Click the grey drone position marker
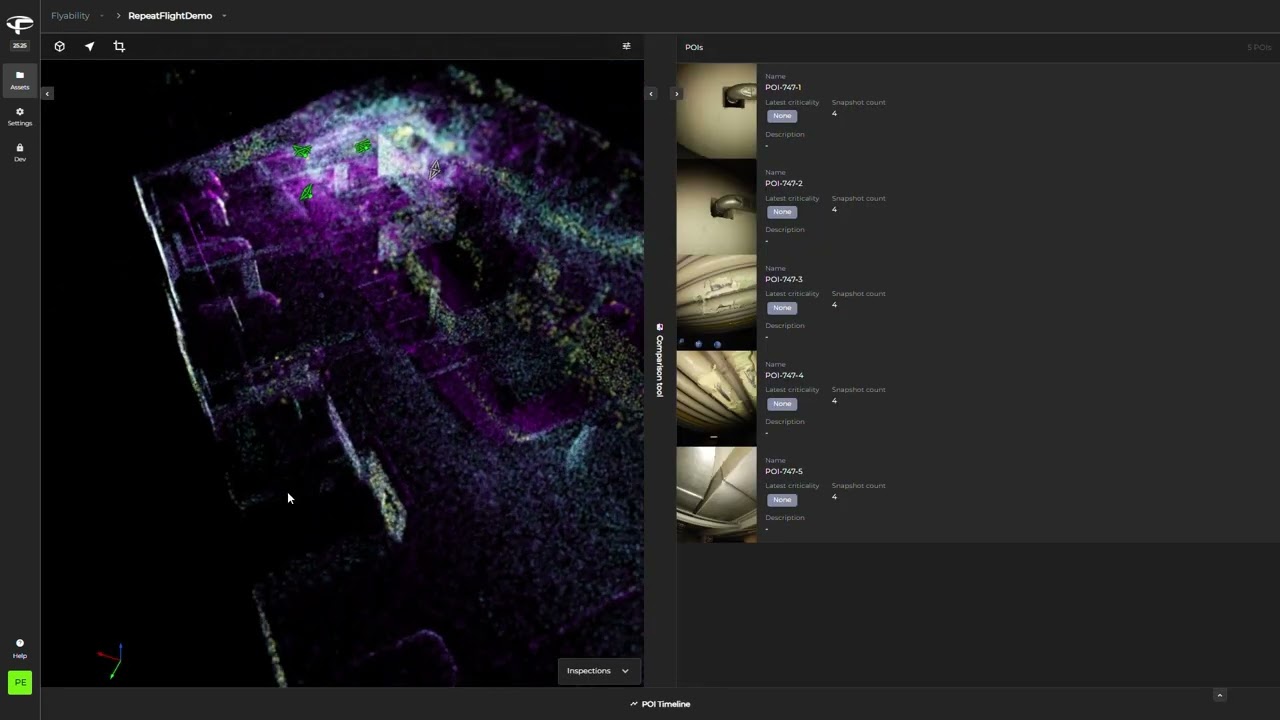The width and height of the screenshot is (1280, 720). (x=434, y=170)
